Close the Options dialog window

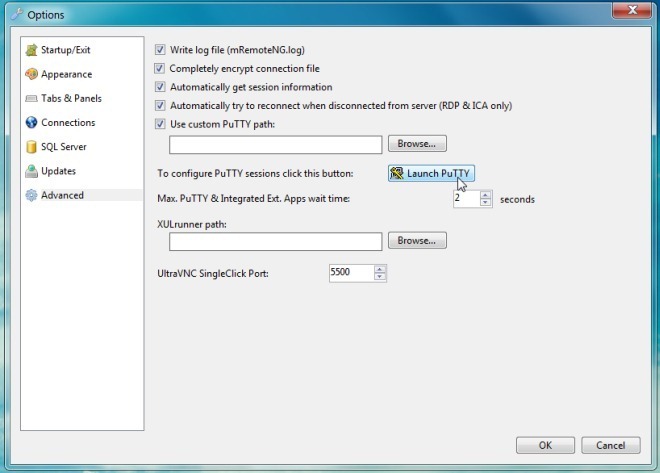(x=632, y=10)
